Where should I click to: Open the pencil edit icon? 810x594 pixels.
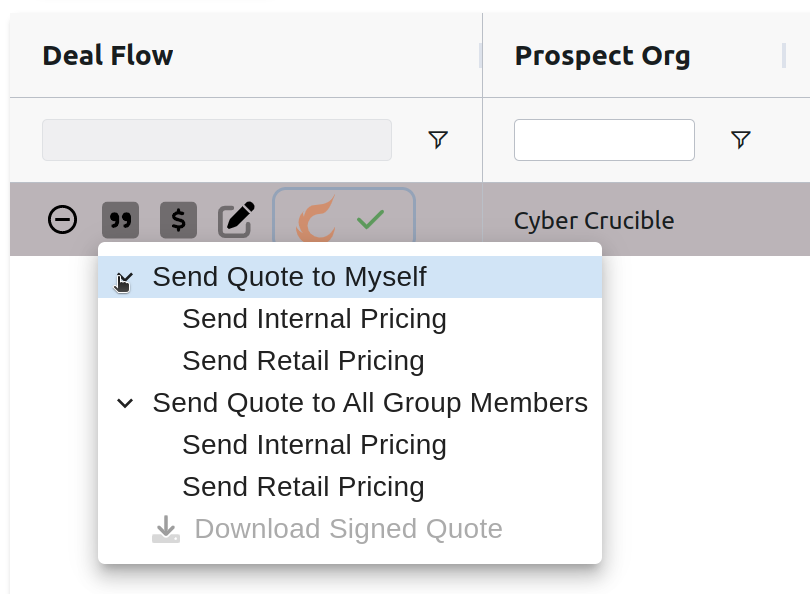[x=236, y=220]
